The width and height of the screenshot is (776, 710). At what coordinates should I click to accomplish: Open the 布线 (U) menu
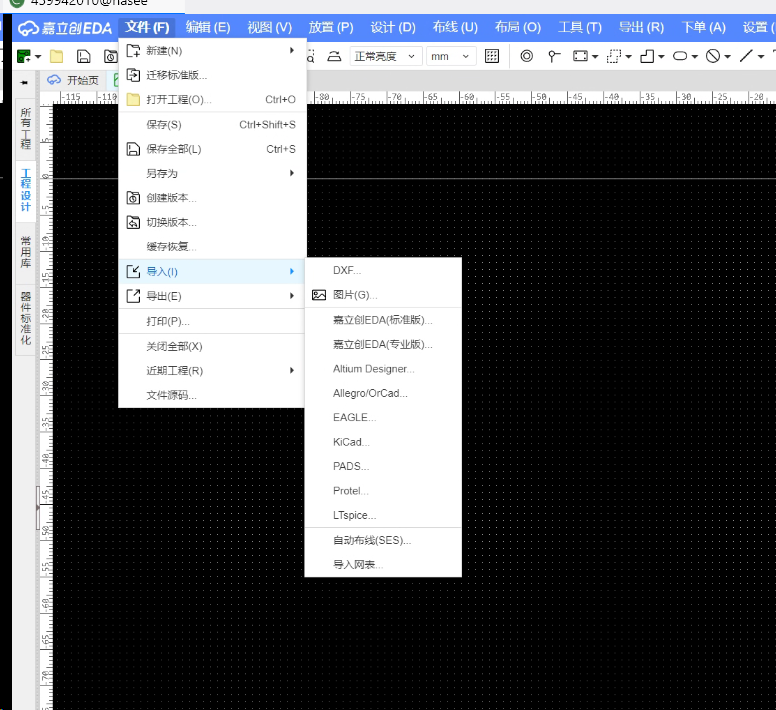[455, 27]
